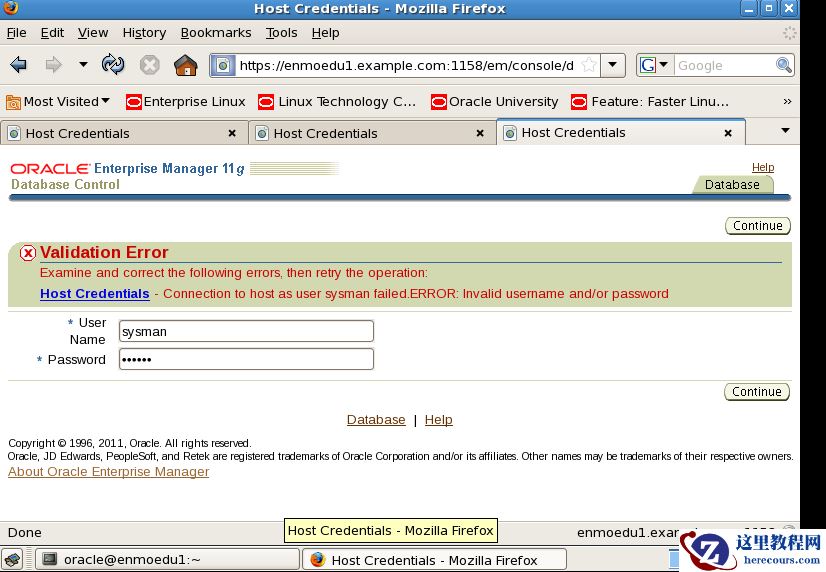Click the Oracle Enterprise Manager logo

point(127,169)
